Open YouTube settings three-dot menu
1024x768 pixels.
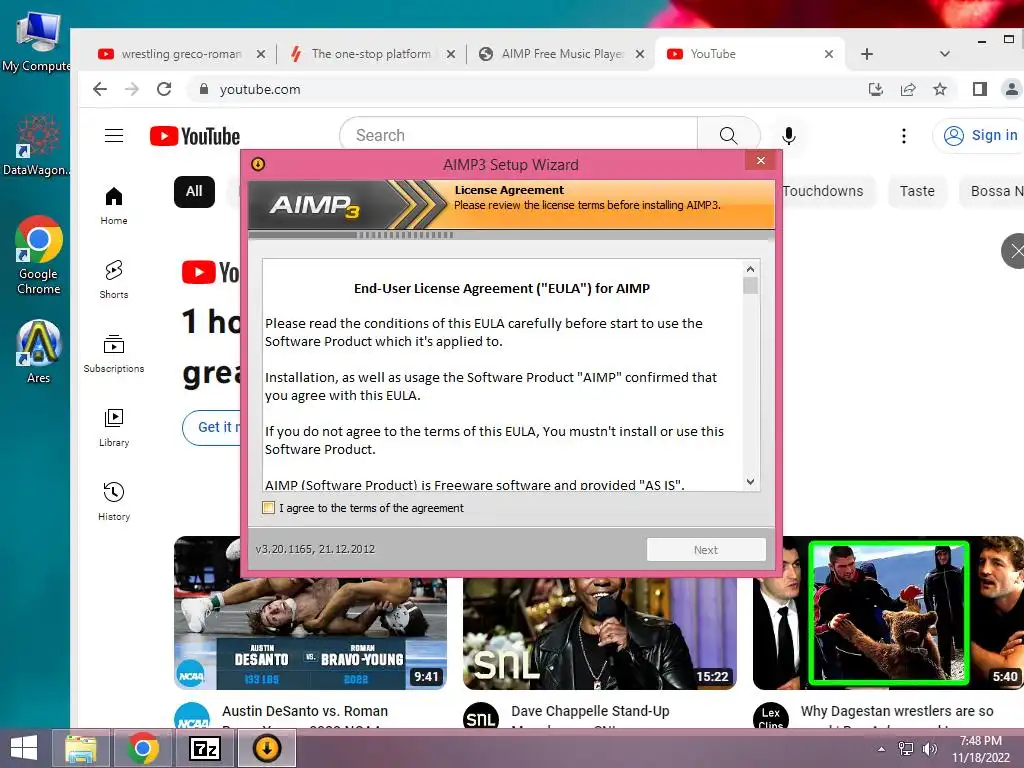point(904,135)
